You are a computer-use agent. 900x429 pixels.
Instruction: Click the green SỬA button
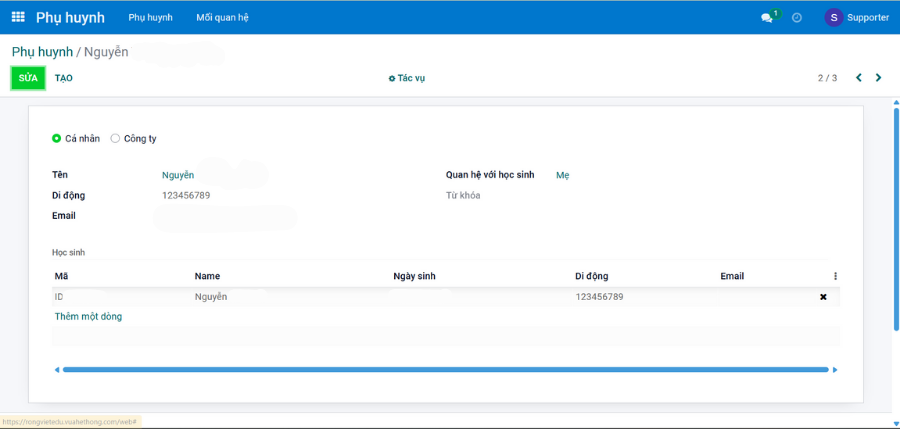28,78
